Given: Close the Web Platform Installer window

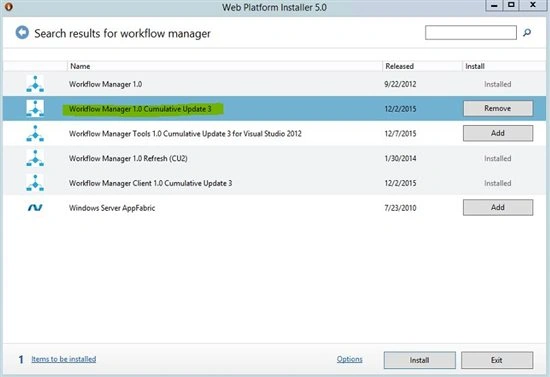Looking at the screenshot, I should pos(533,5).
